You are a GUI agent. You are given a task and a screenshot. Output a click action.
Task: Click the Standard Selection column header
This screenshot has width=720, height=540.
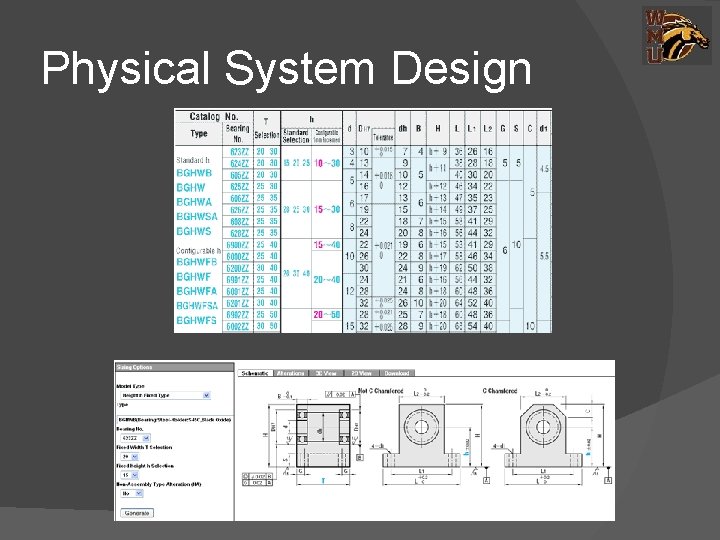(296, 136)
